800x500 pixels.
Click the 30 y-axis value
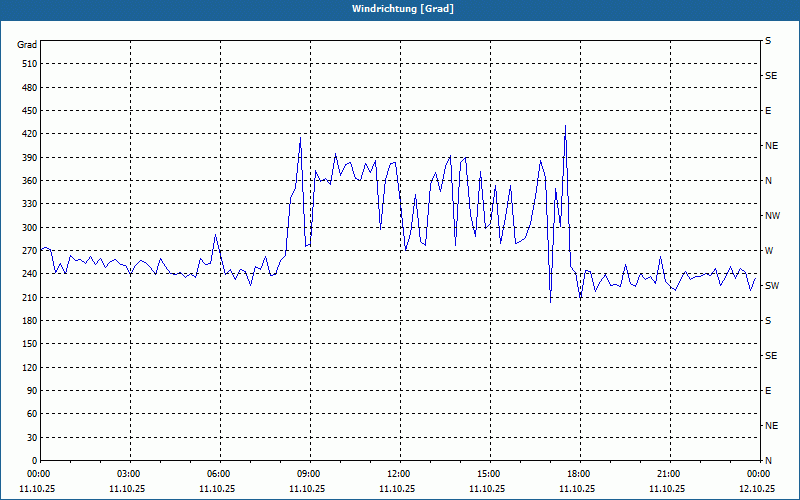(x=32, y=437)
